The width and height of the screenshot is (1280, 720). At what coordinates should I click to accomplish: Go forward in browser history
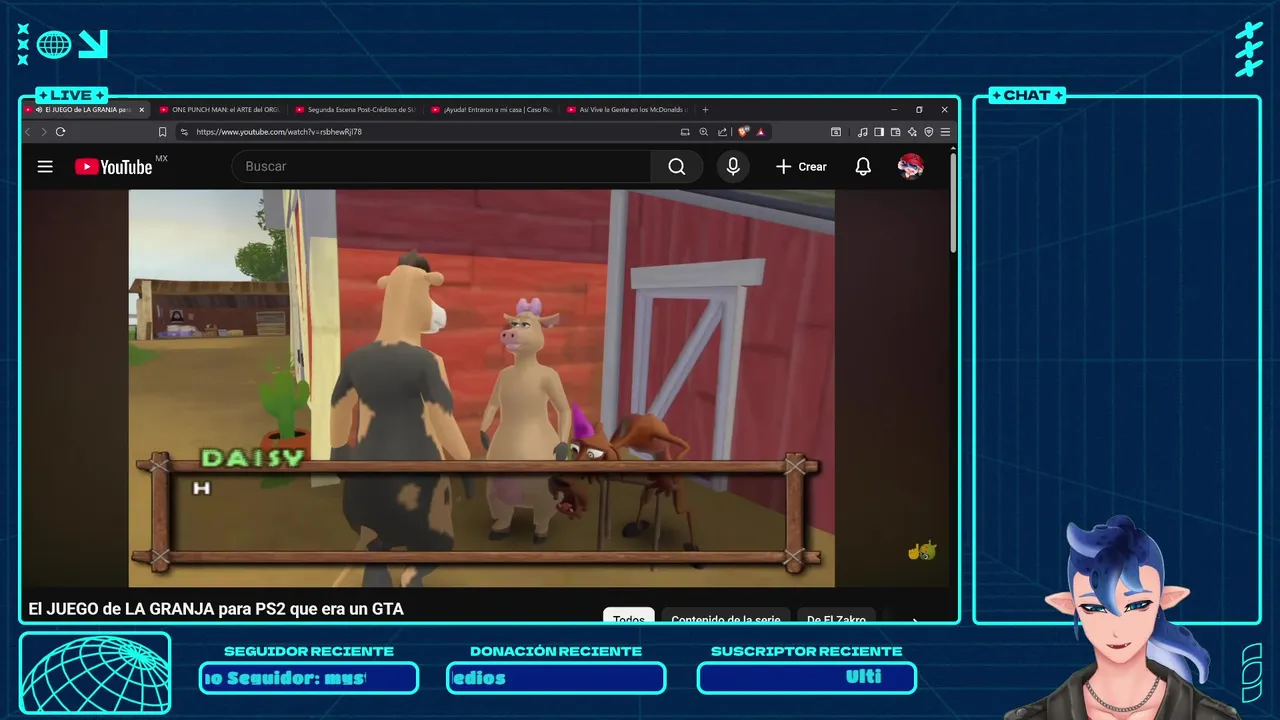43,132
